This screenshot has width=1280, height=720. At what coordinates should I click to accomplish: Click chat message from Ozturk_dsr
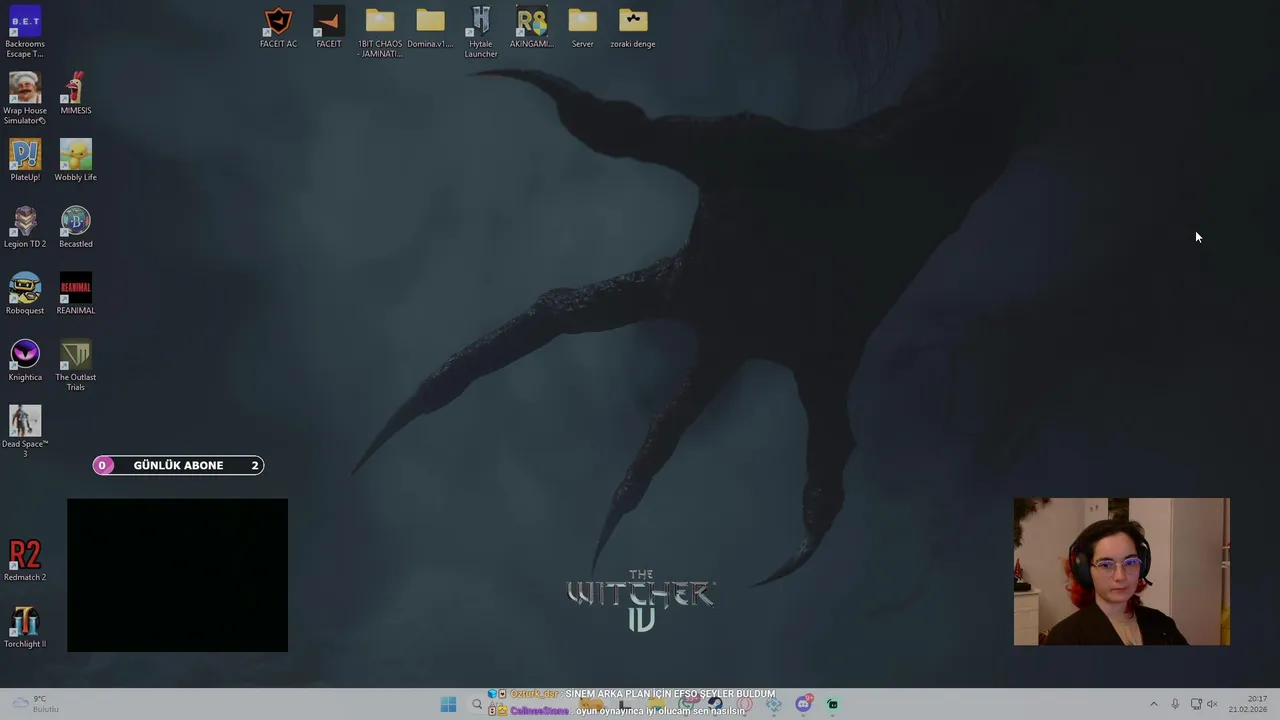[x=632, y=694]
